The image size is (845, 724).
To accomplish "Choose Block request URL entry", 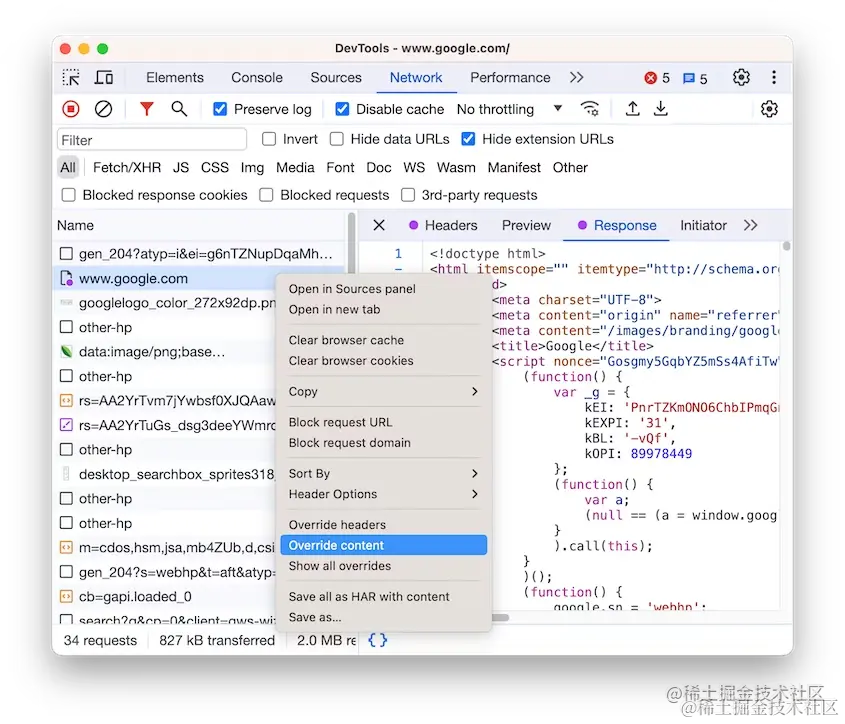I will point(384,422).
